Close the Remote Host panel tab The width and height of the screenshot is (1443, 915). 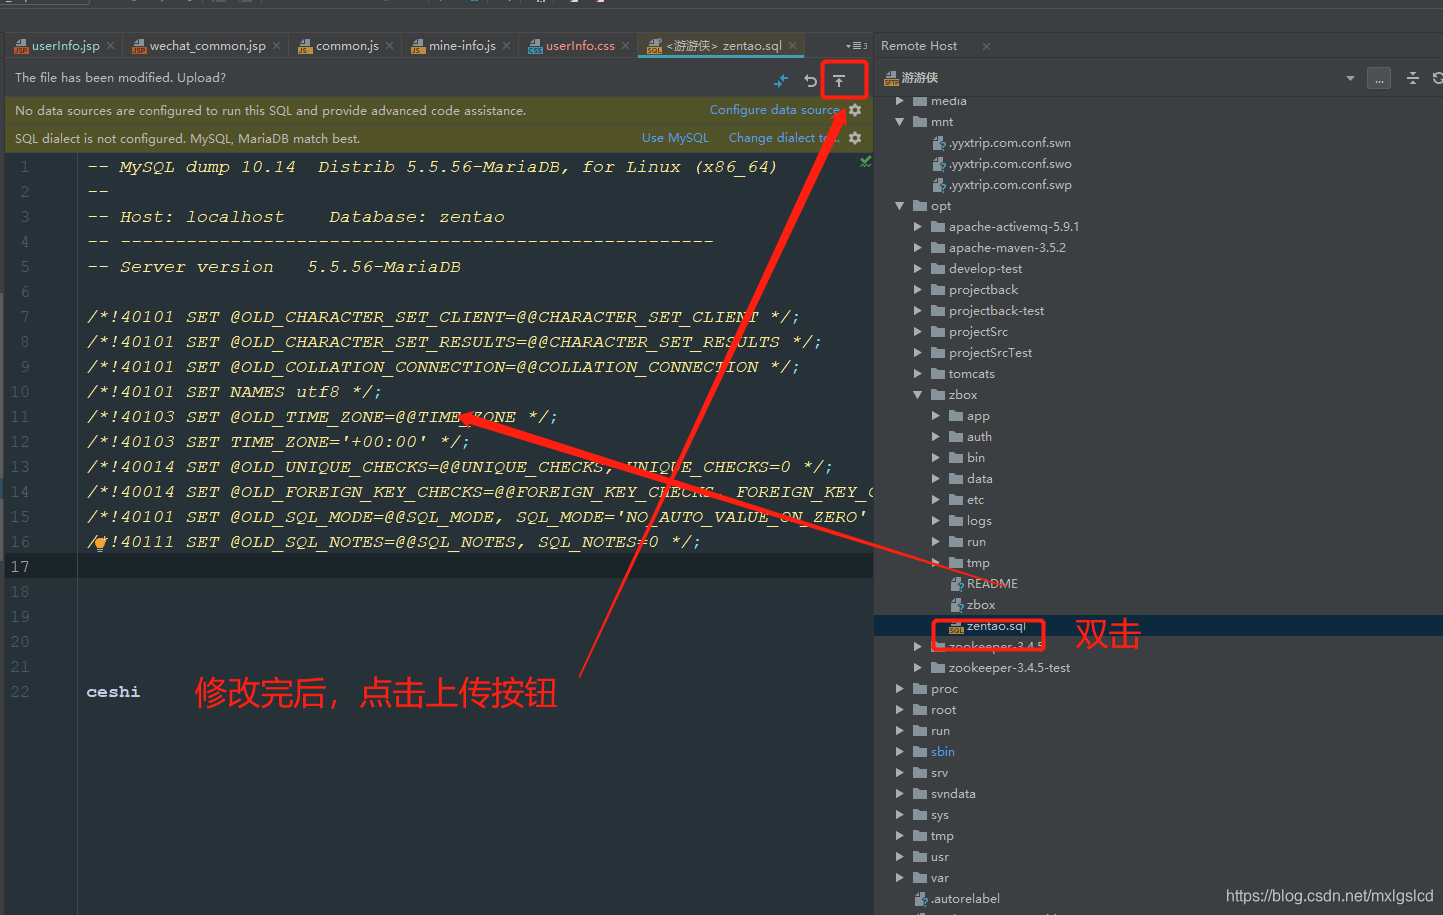986,46
